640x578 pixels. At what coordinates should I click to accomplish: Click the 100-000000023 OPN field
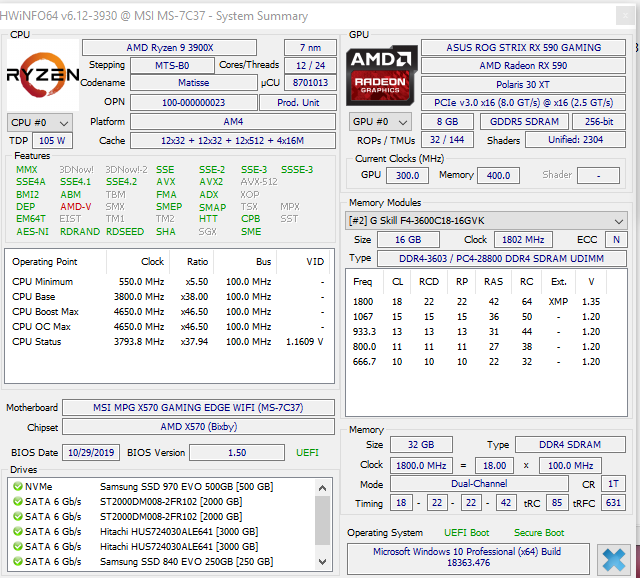193,102
